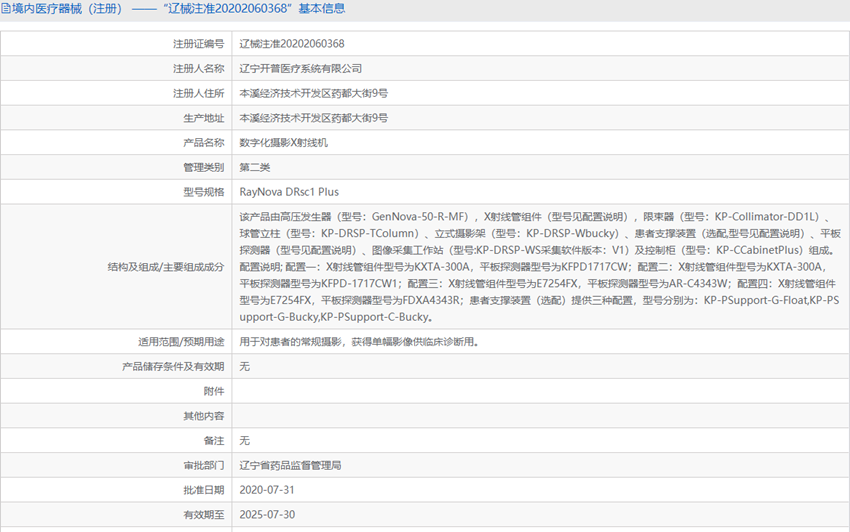Image resolution: width=850 pixels, height=532 pixels.
Task: Click the 注册人住所 label
Action: pyautogui.click(x=198, y=93)
